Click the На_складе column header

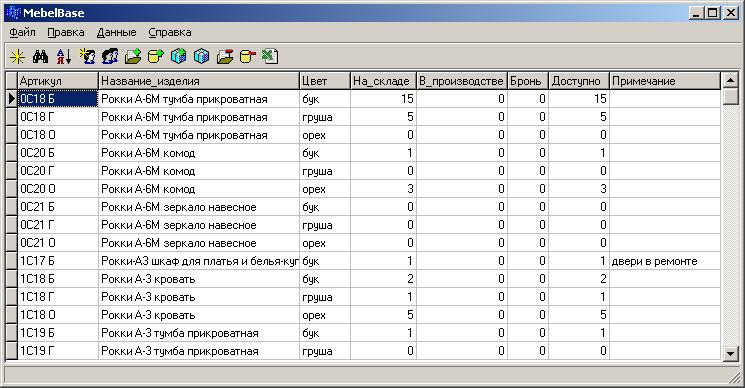click(x=383, y=81)
